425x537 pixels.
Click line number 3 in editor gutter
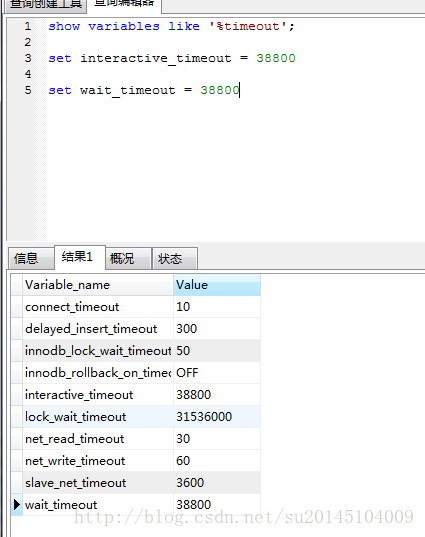[28, 58]
